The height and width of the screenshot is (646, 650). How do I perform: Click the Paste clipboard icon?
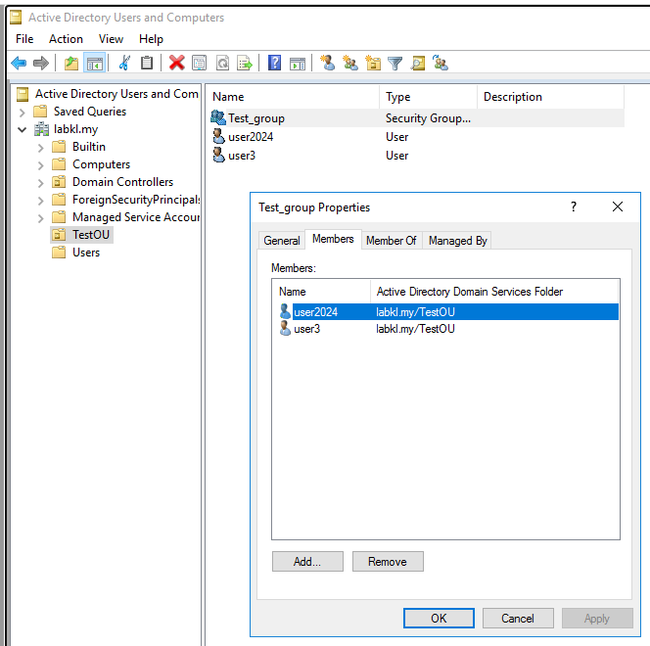(x=147, y=63)
